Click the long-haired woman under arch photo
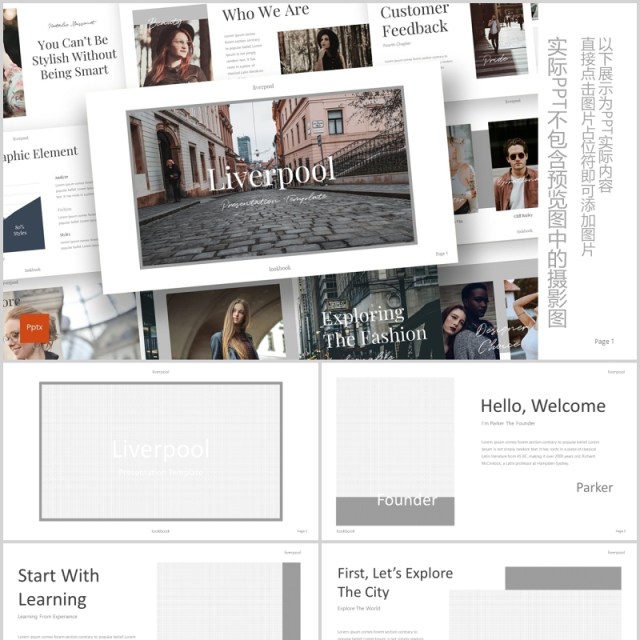 coord(226,322)
